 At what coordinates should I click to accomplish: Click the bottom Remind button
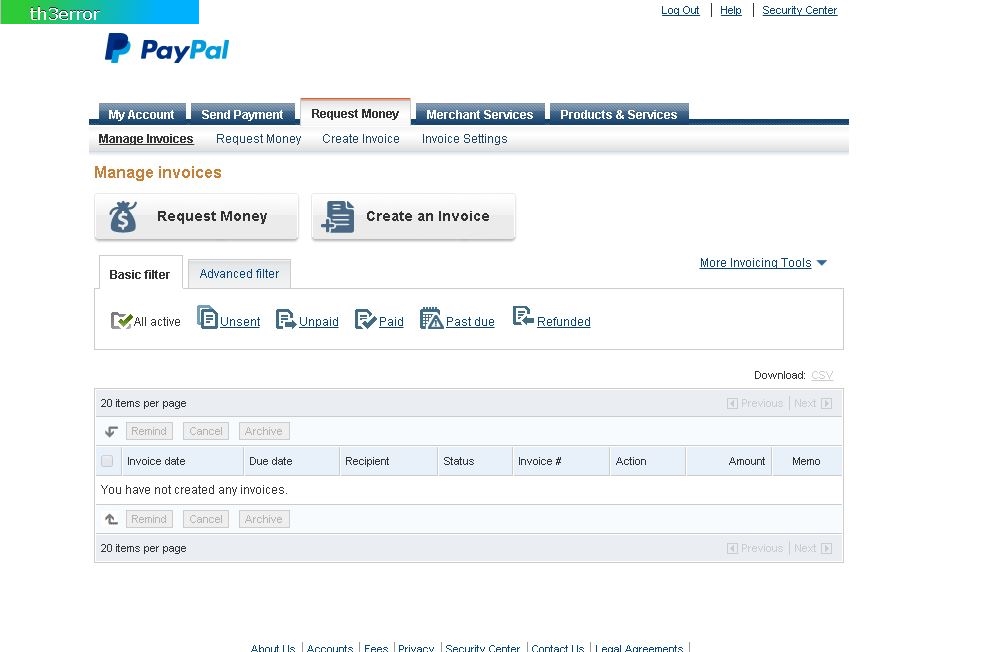149,519
